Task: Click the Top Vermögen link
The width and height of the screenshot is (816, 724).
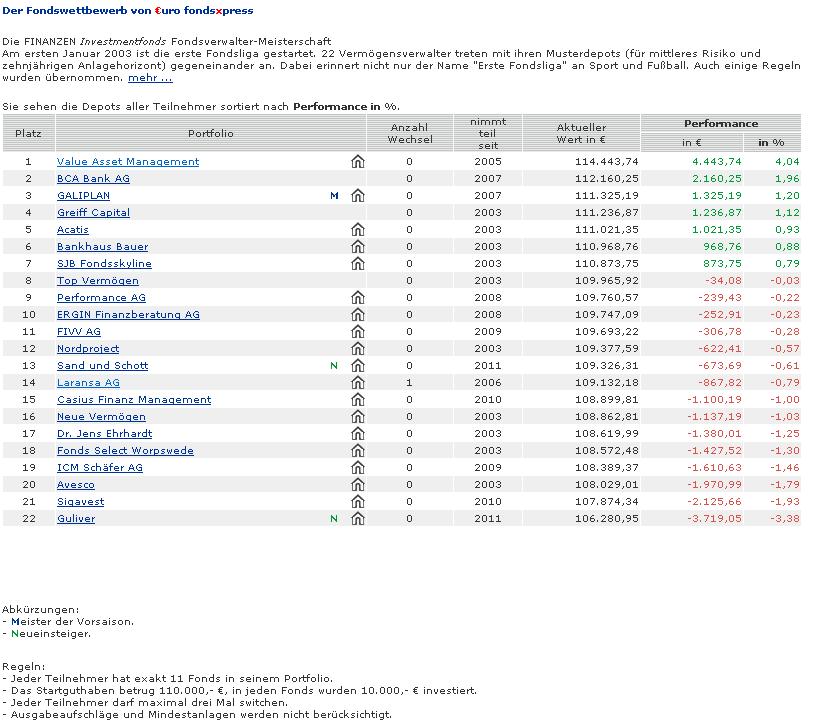Action: [98, 281]
